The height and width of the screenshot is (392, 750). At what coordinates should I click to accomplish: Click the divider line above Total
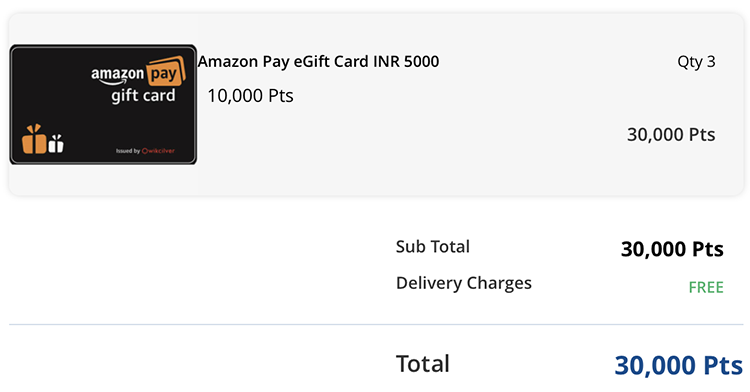click(376, 325)
